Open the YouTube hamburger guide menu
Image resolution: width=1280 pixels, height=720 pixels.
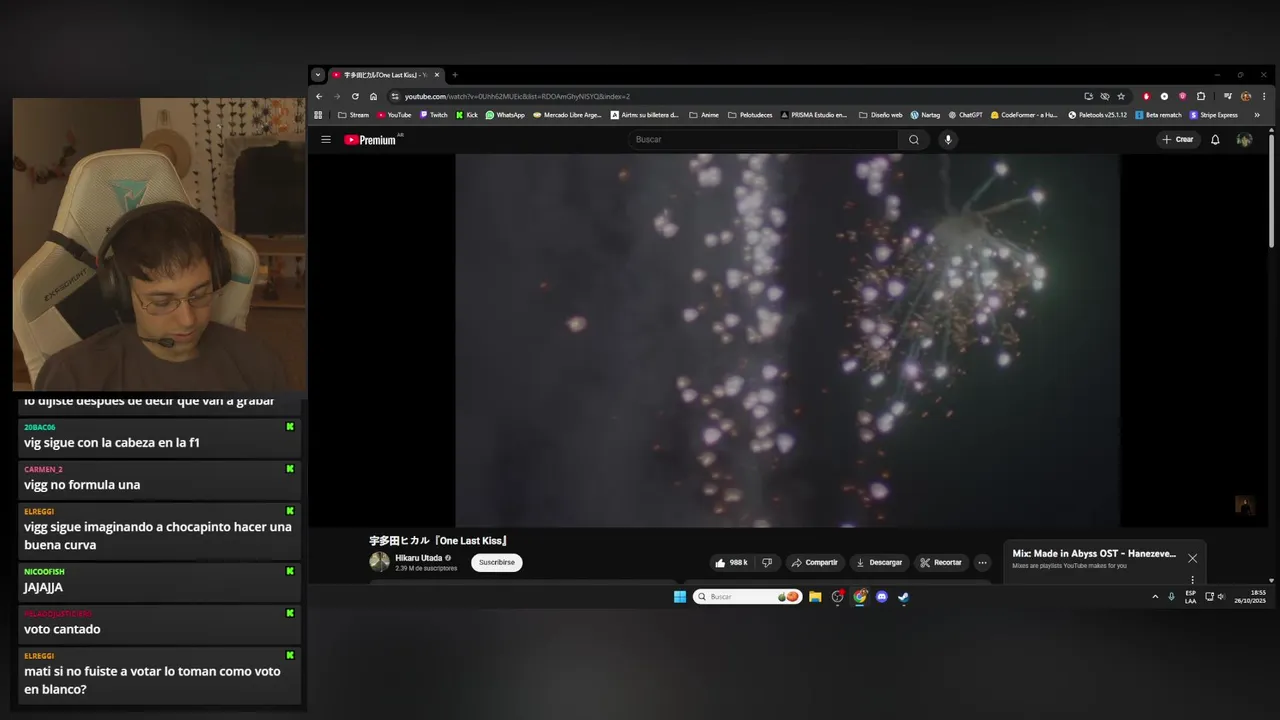(x=325, y=140)
